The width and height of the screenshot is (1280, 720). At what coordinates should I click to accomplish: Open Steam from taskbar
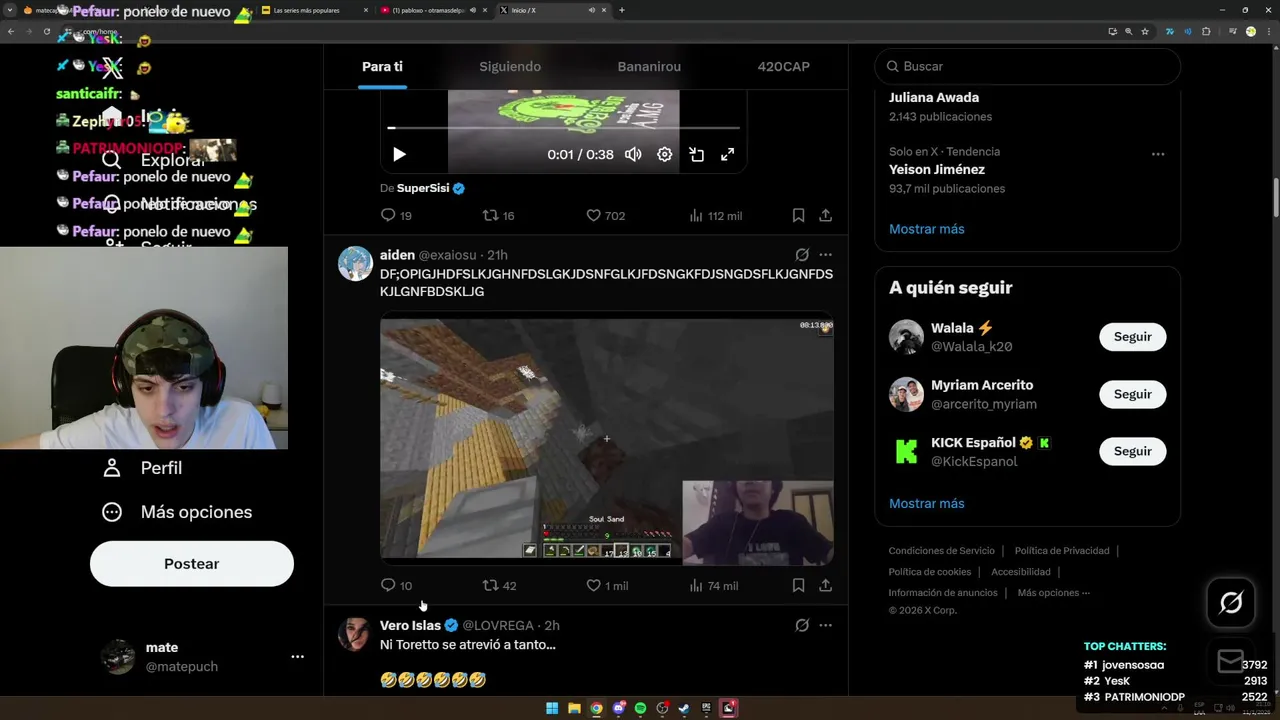click(684, 708)
